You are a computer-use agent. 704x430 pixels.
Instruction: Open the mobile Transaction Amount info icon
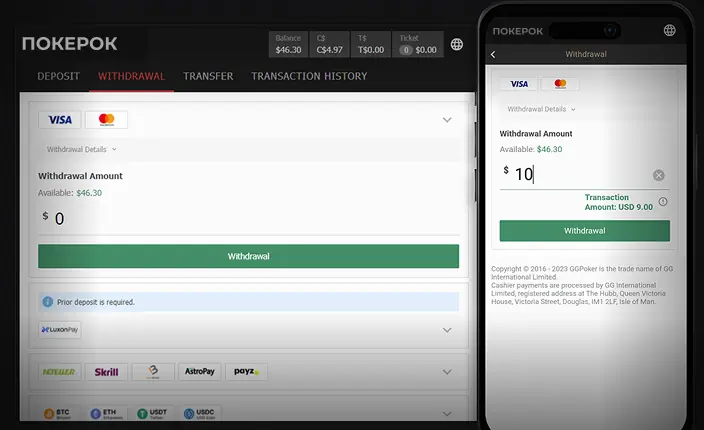coord(663,202)
